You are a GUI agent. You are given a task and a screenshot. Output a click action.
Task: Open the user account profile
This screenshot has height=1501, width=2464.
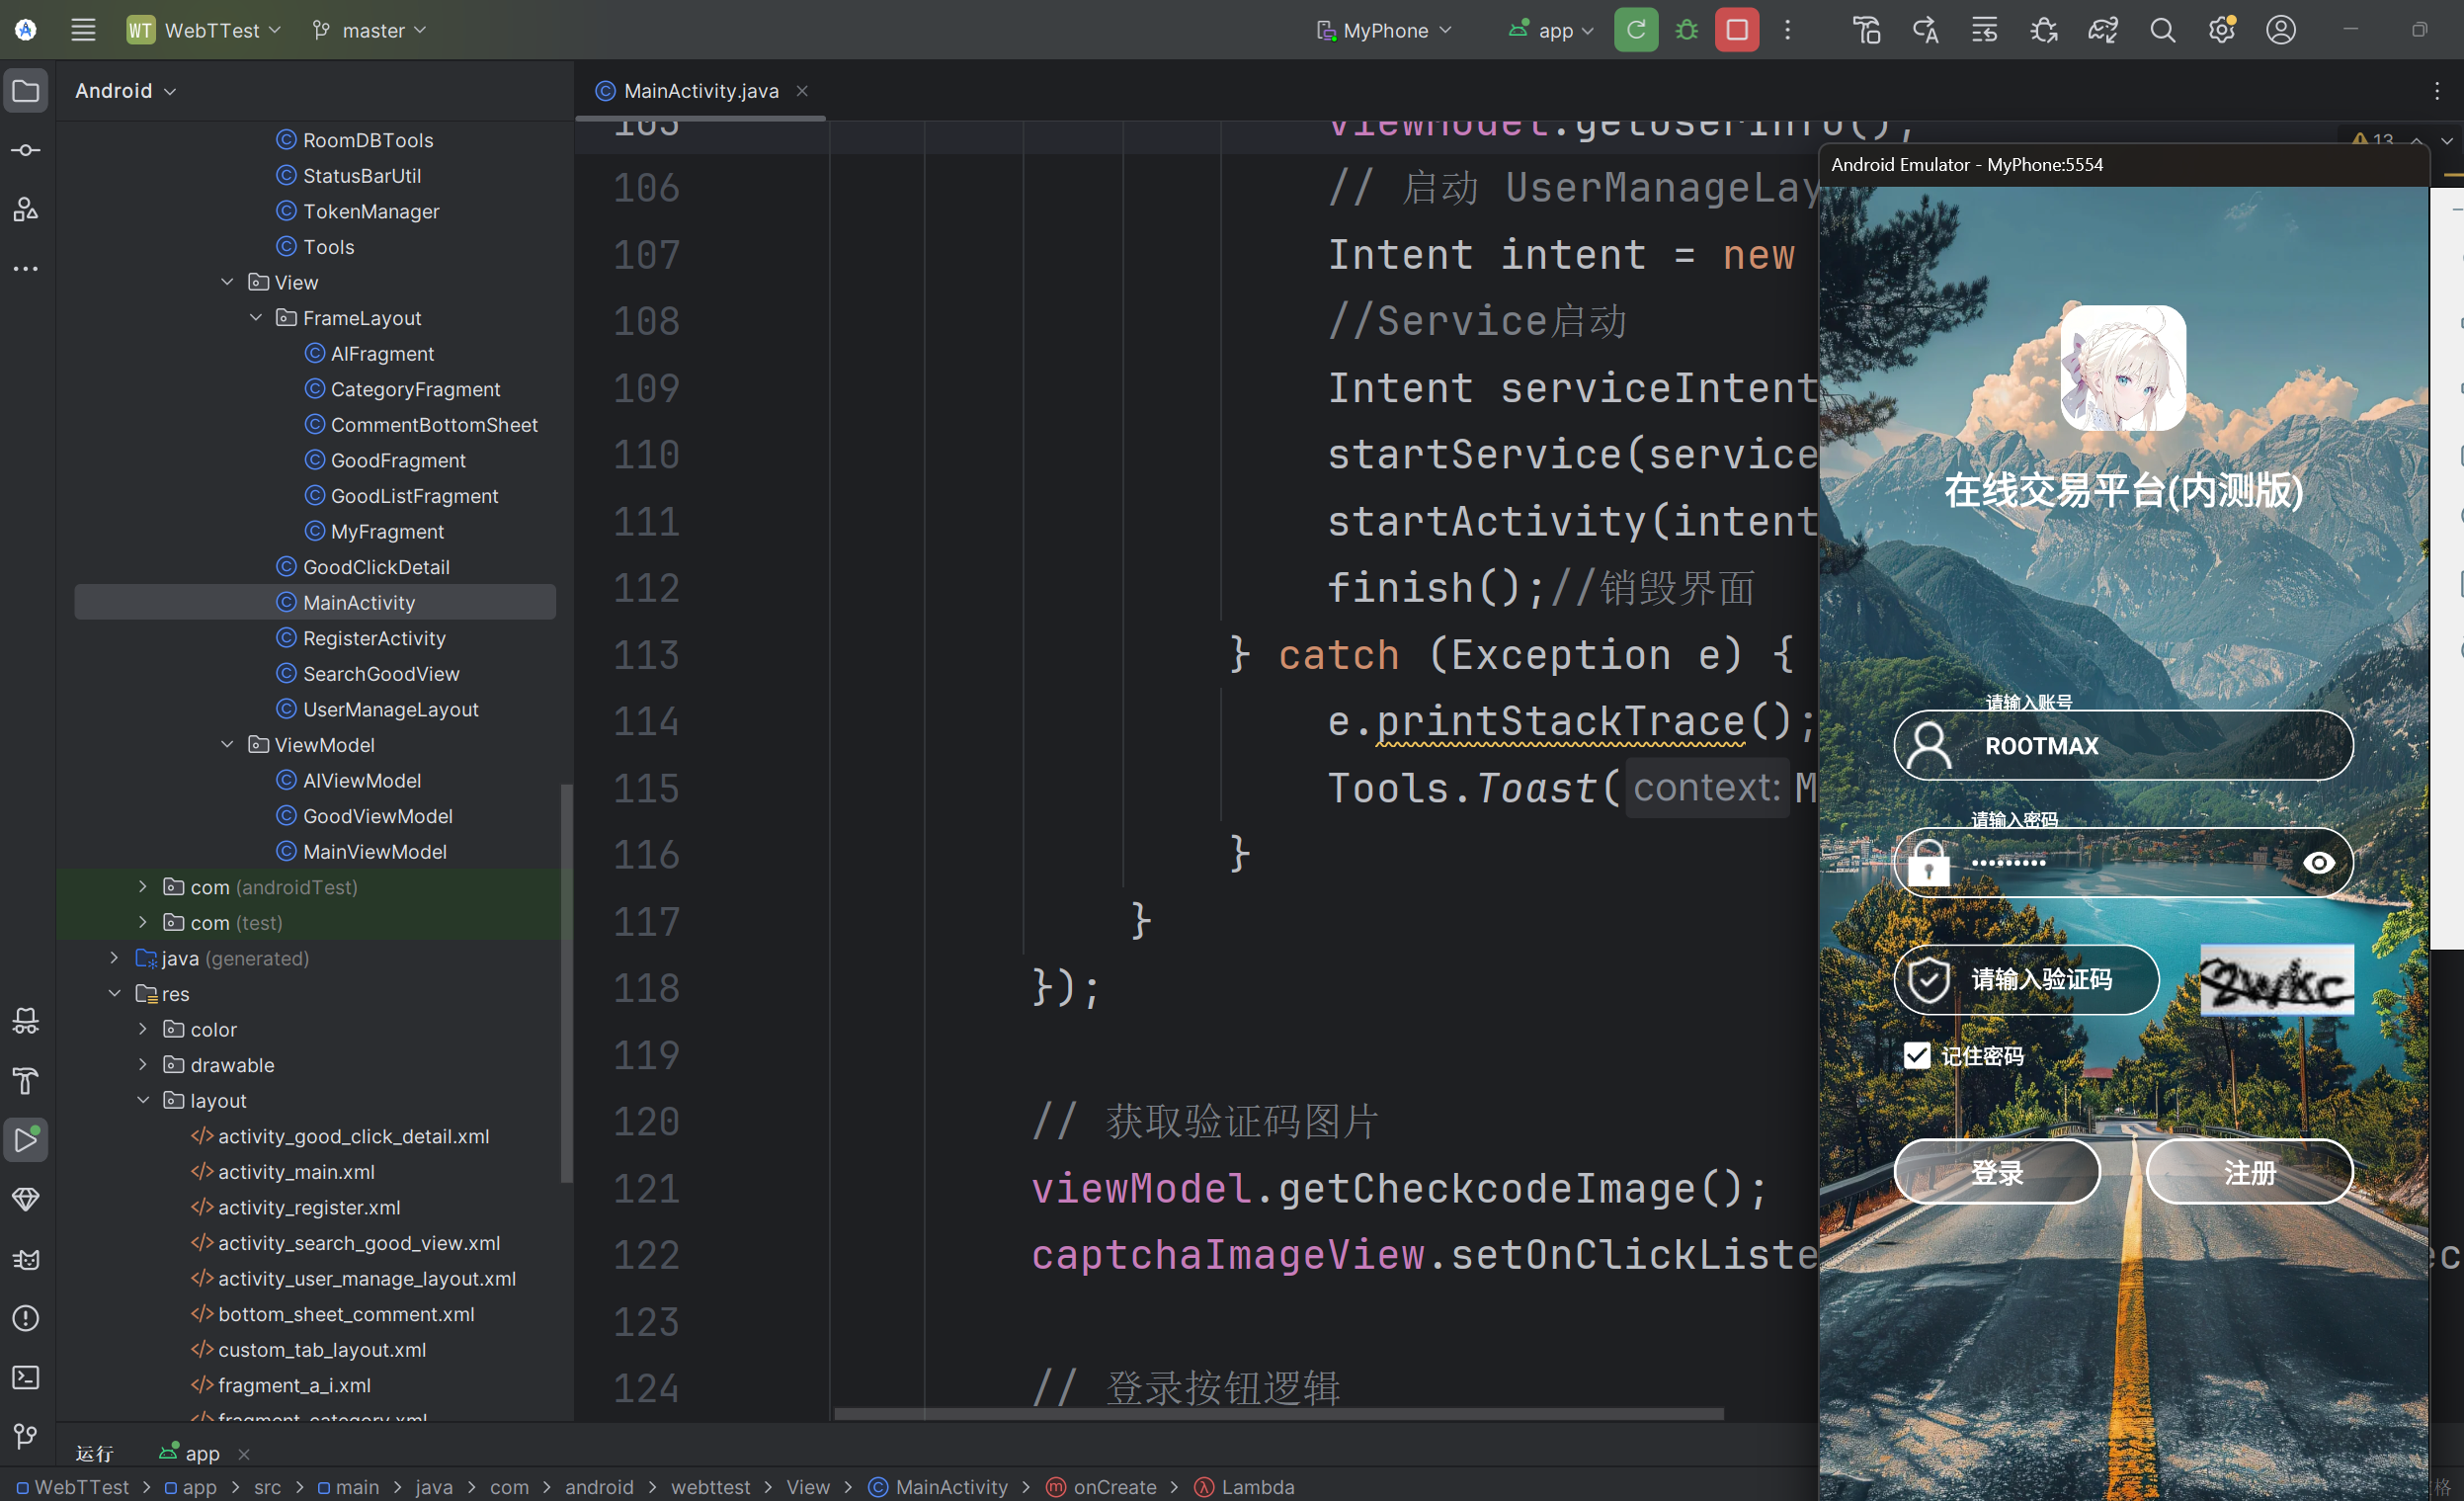click(2281, 30)
